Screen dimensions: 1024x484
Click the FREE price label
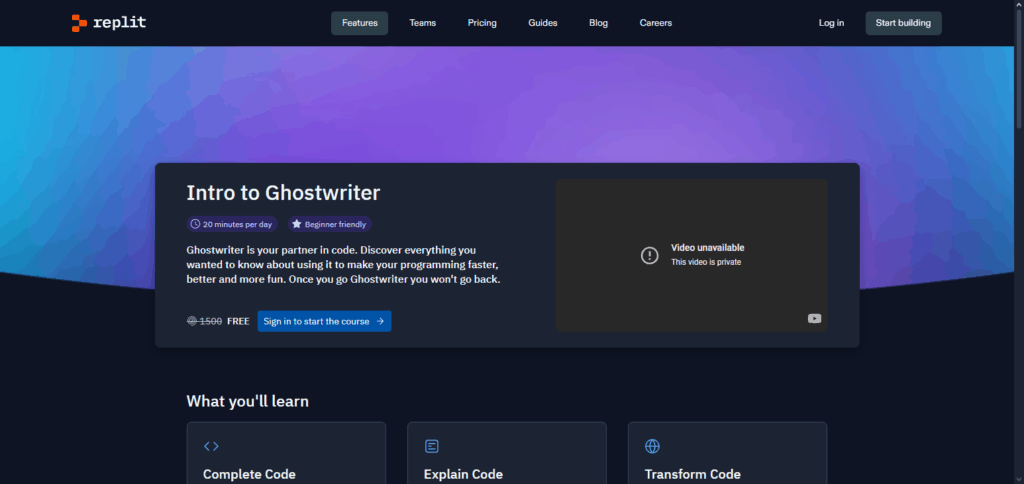(x=238, y=321)
